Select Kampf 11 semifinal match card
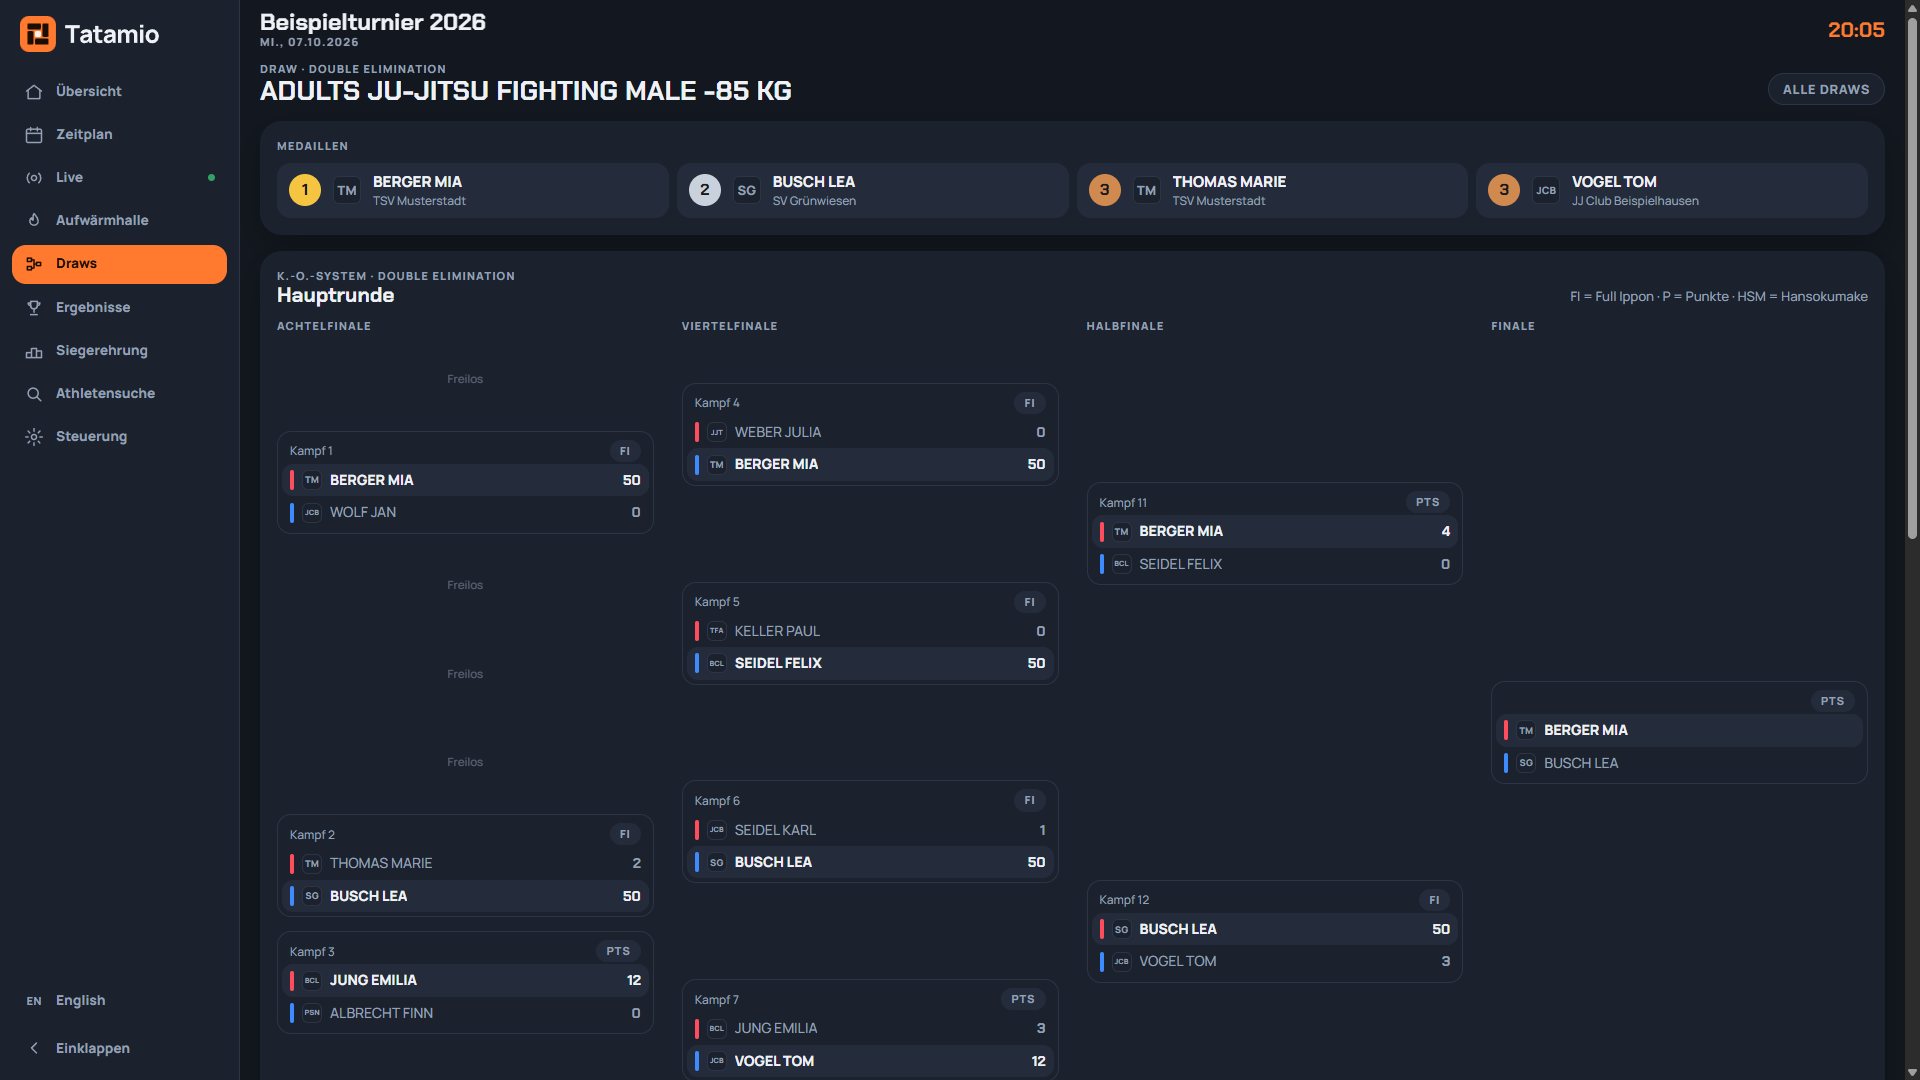The width and height of the screenshot is (1920, 1080). (x=1274, y=533)
